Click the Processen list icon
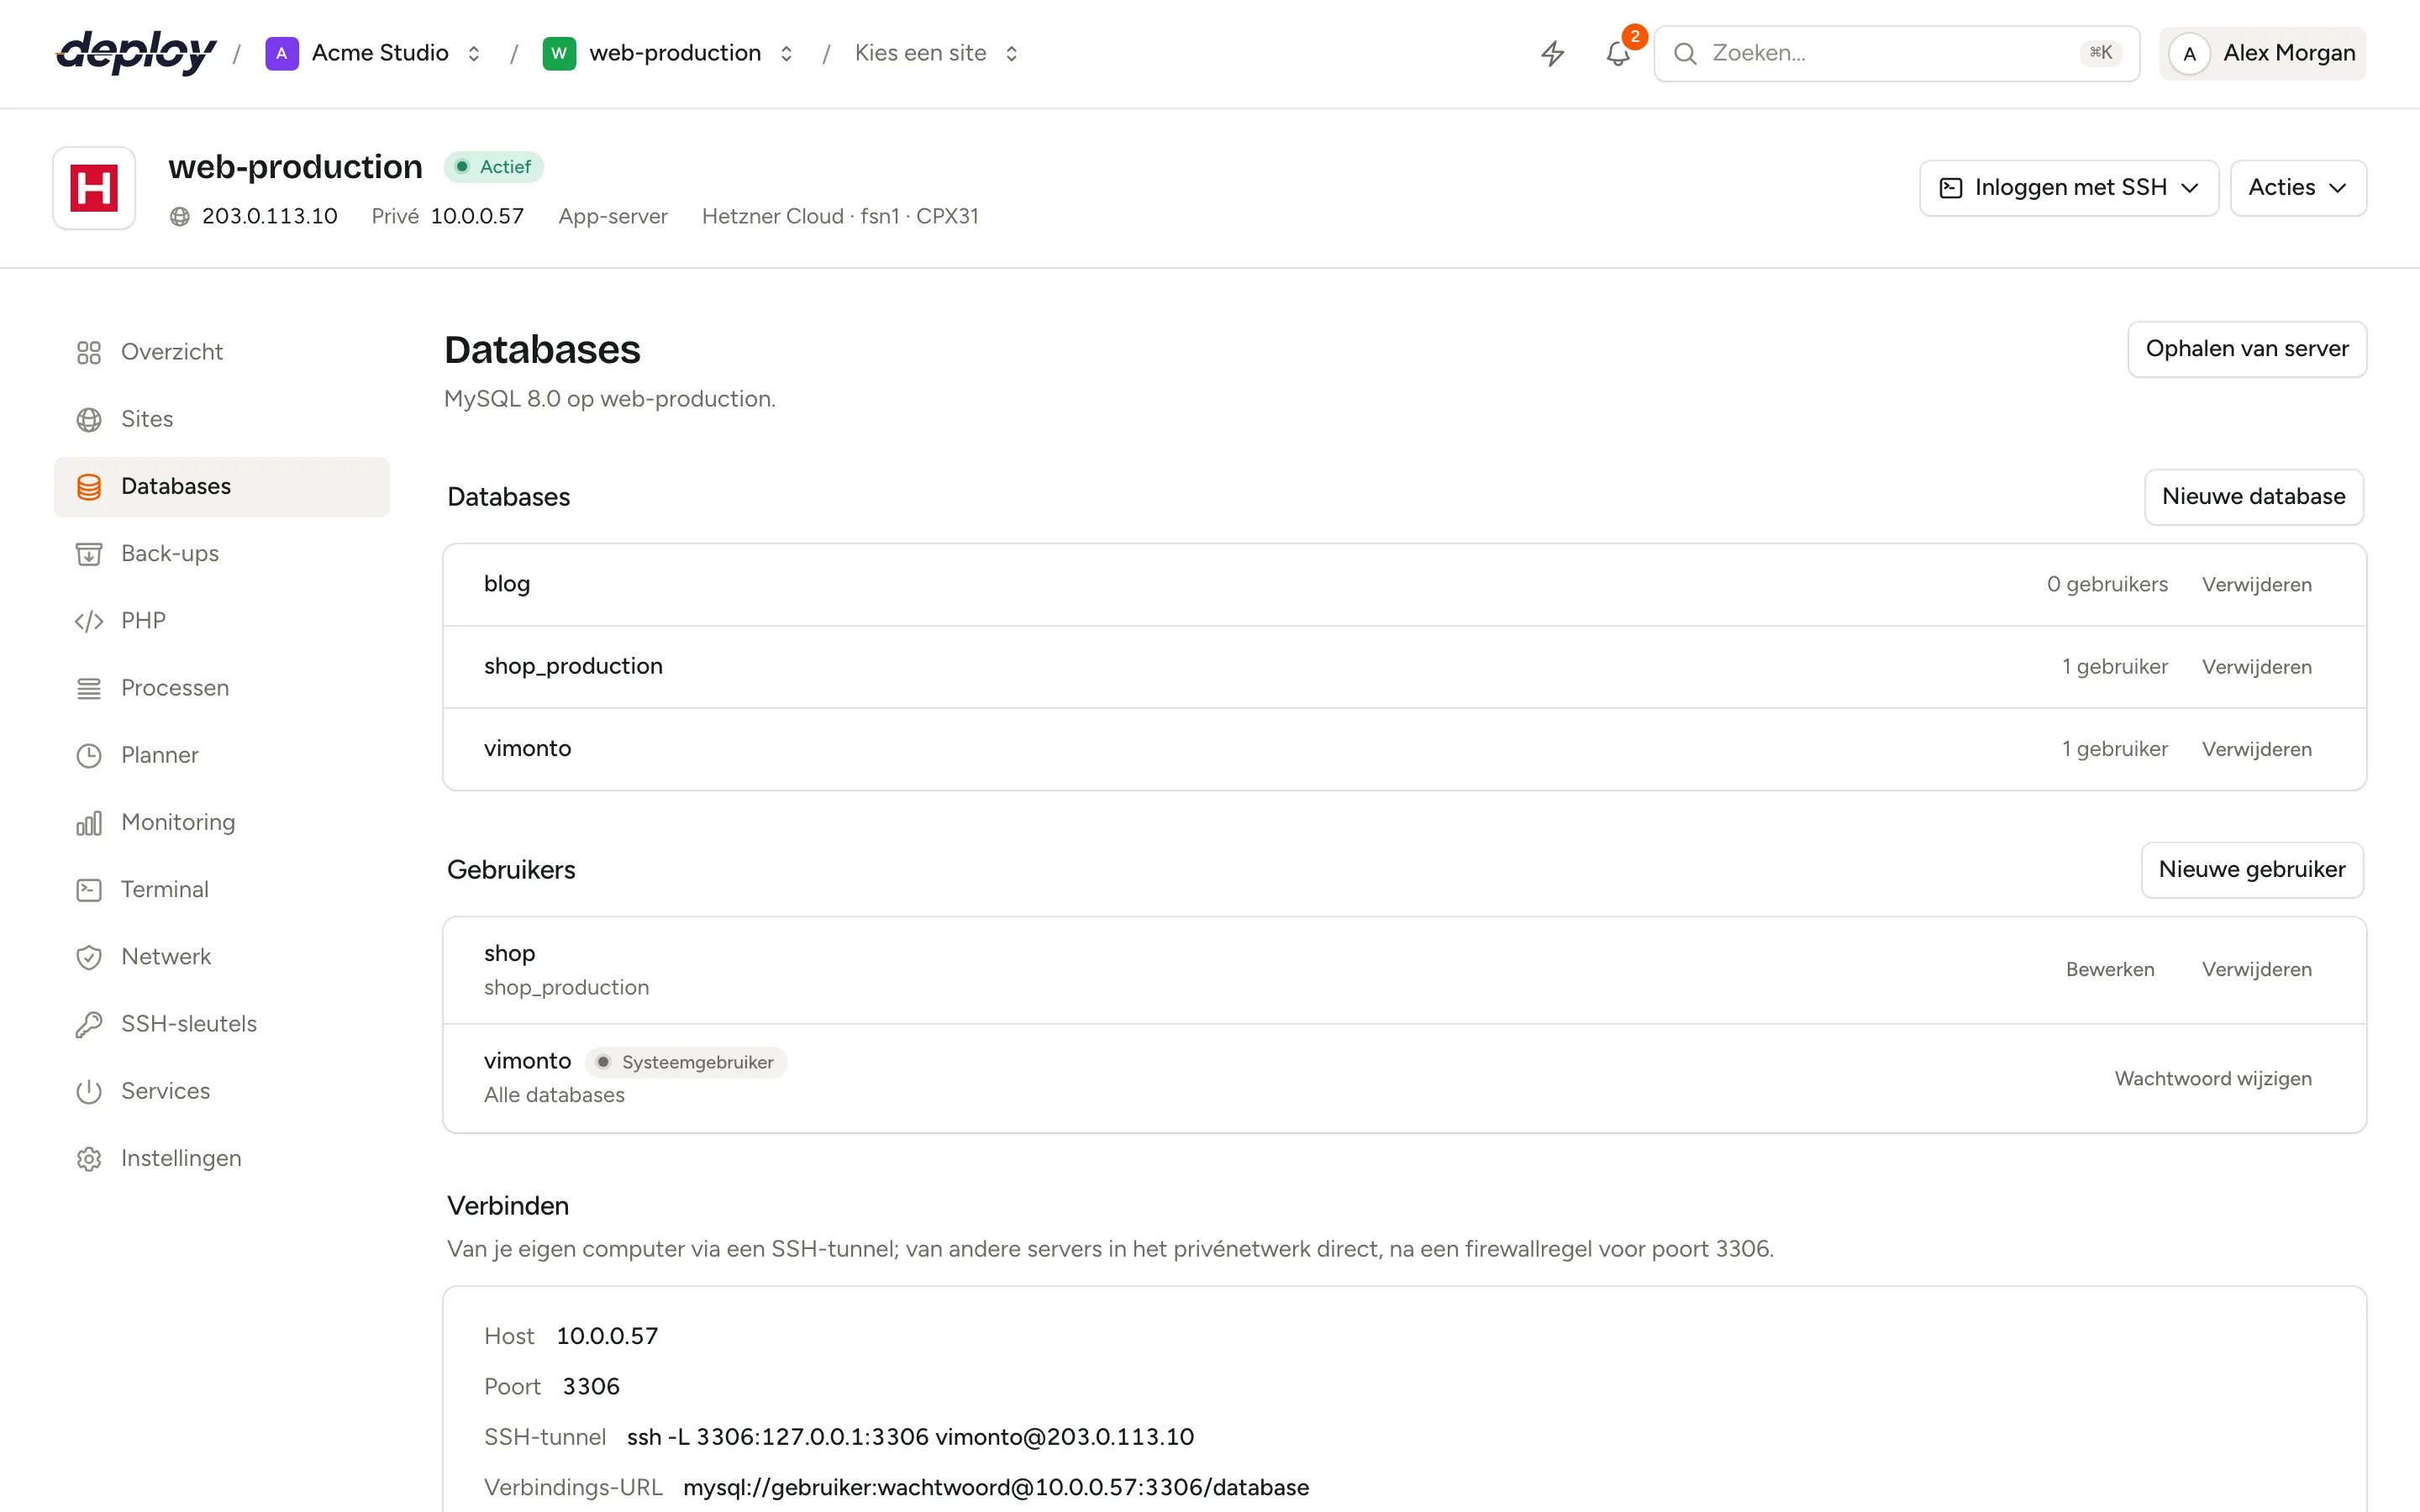Image resolution: width=2420 pixels, height=1512 pixels. [x=89, y=688]
